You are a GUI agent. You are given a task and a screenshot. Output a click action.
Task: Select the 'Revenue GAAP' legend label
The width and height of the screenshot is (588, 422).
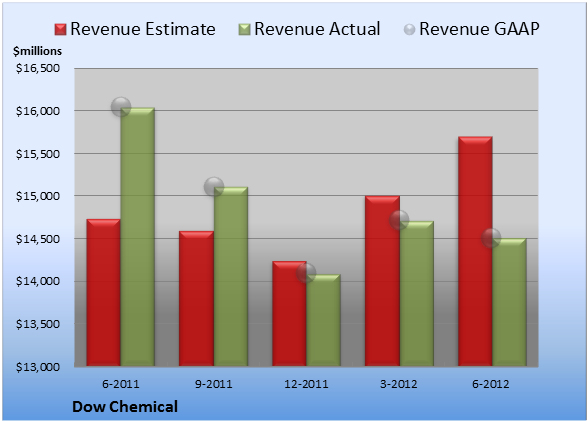click(480, 29)
